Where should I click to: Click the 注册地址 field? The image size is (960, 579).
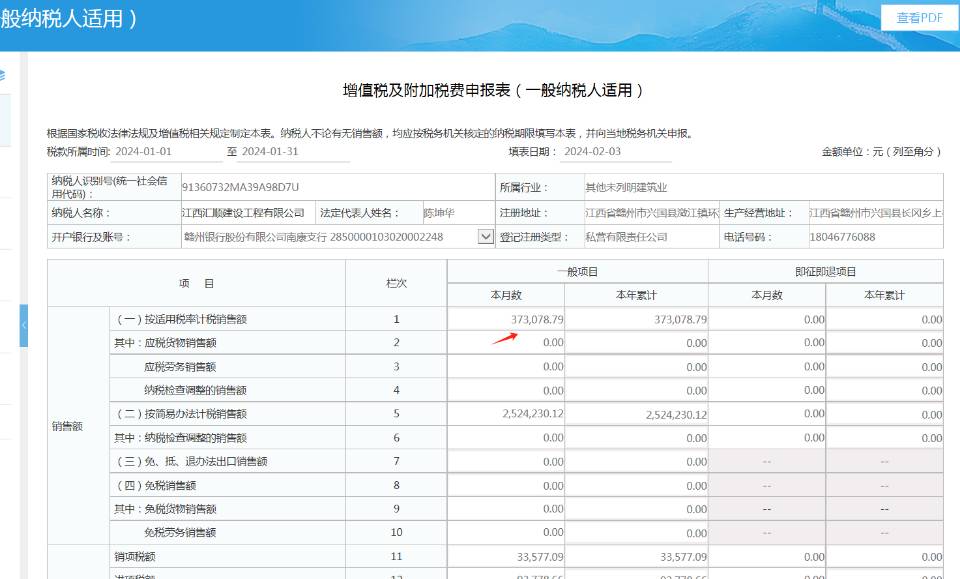point(648,213)
